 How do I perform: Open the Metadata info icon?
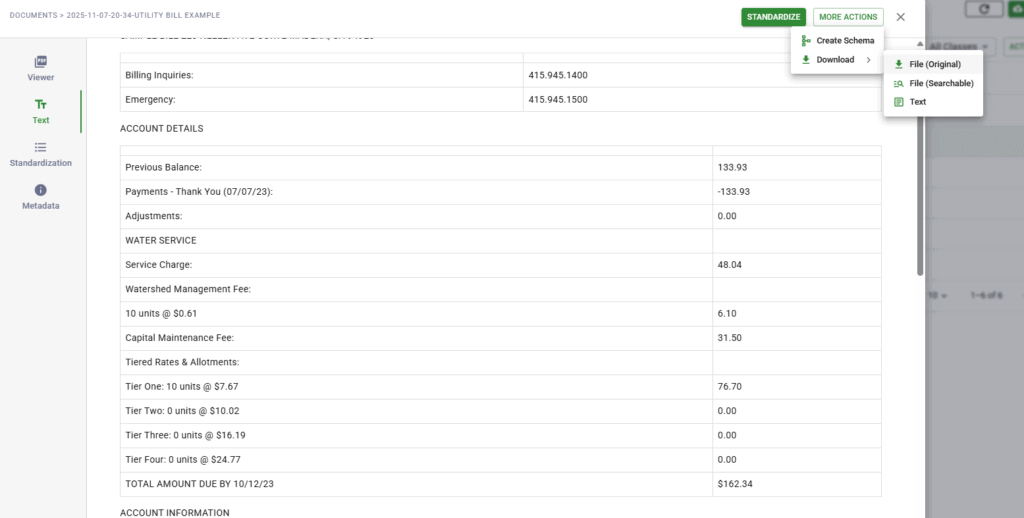pyautogui.click(x=41, y=190)
